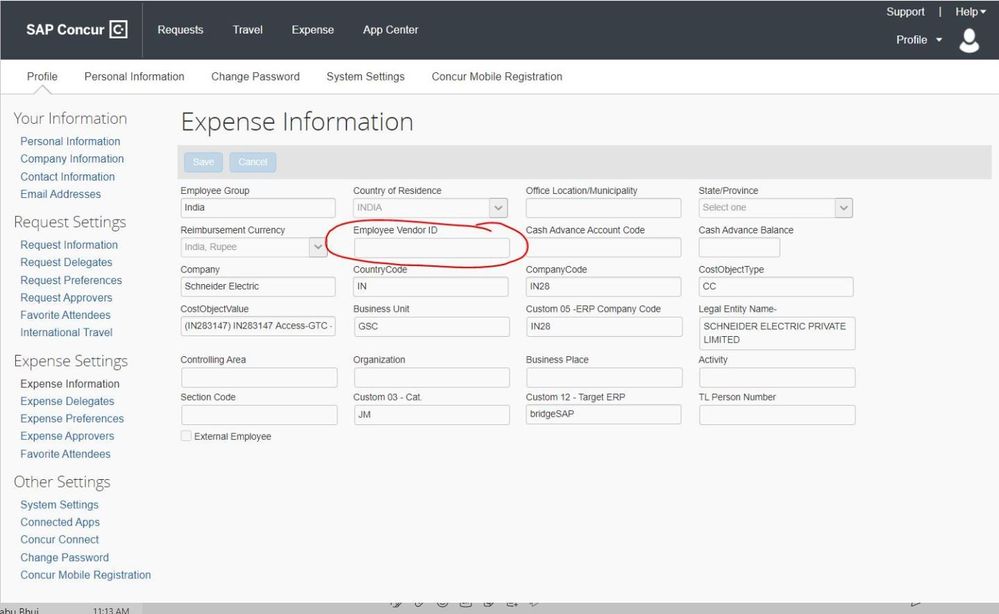The width and height of the screenshot is (999, 614).
Task: Click the Support link
Action: click(905, 11)
